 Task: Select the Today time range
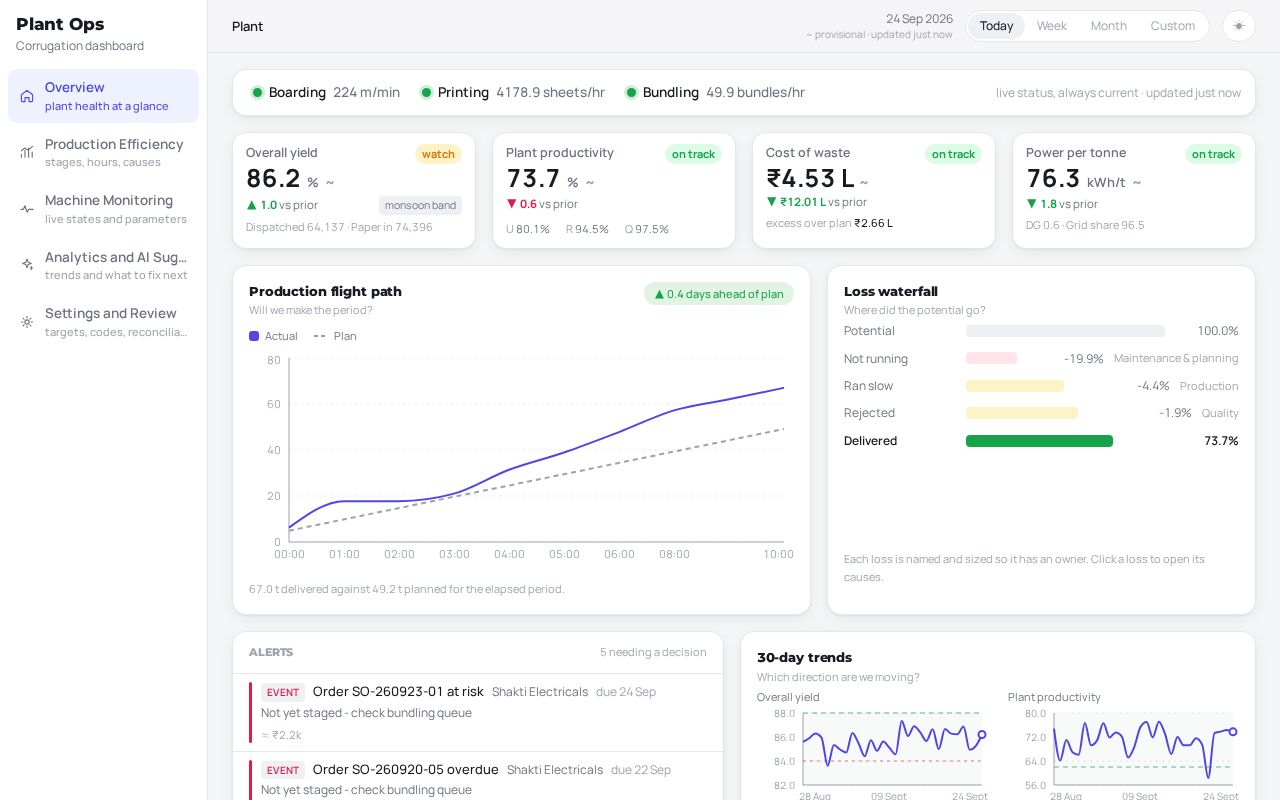[x=996, y=26]
